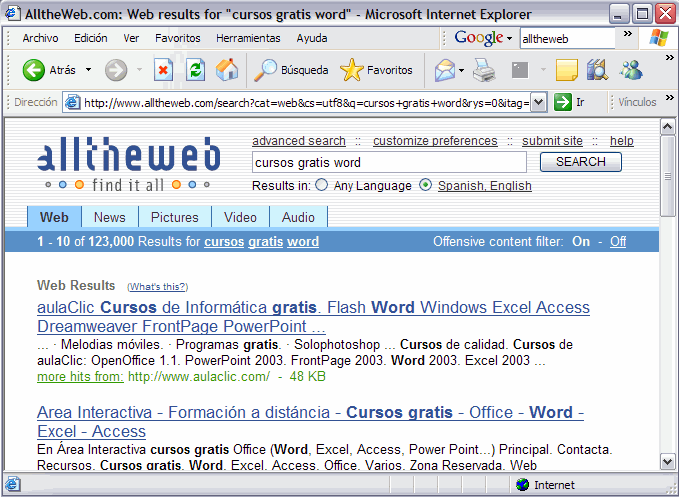Open the Google toolbar dropdown arrow
The width and height of the screenshot is (679, 497).
tap(510, 39)
